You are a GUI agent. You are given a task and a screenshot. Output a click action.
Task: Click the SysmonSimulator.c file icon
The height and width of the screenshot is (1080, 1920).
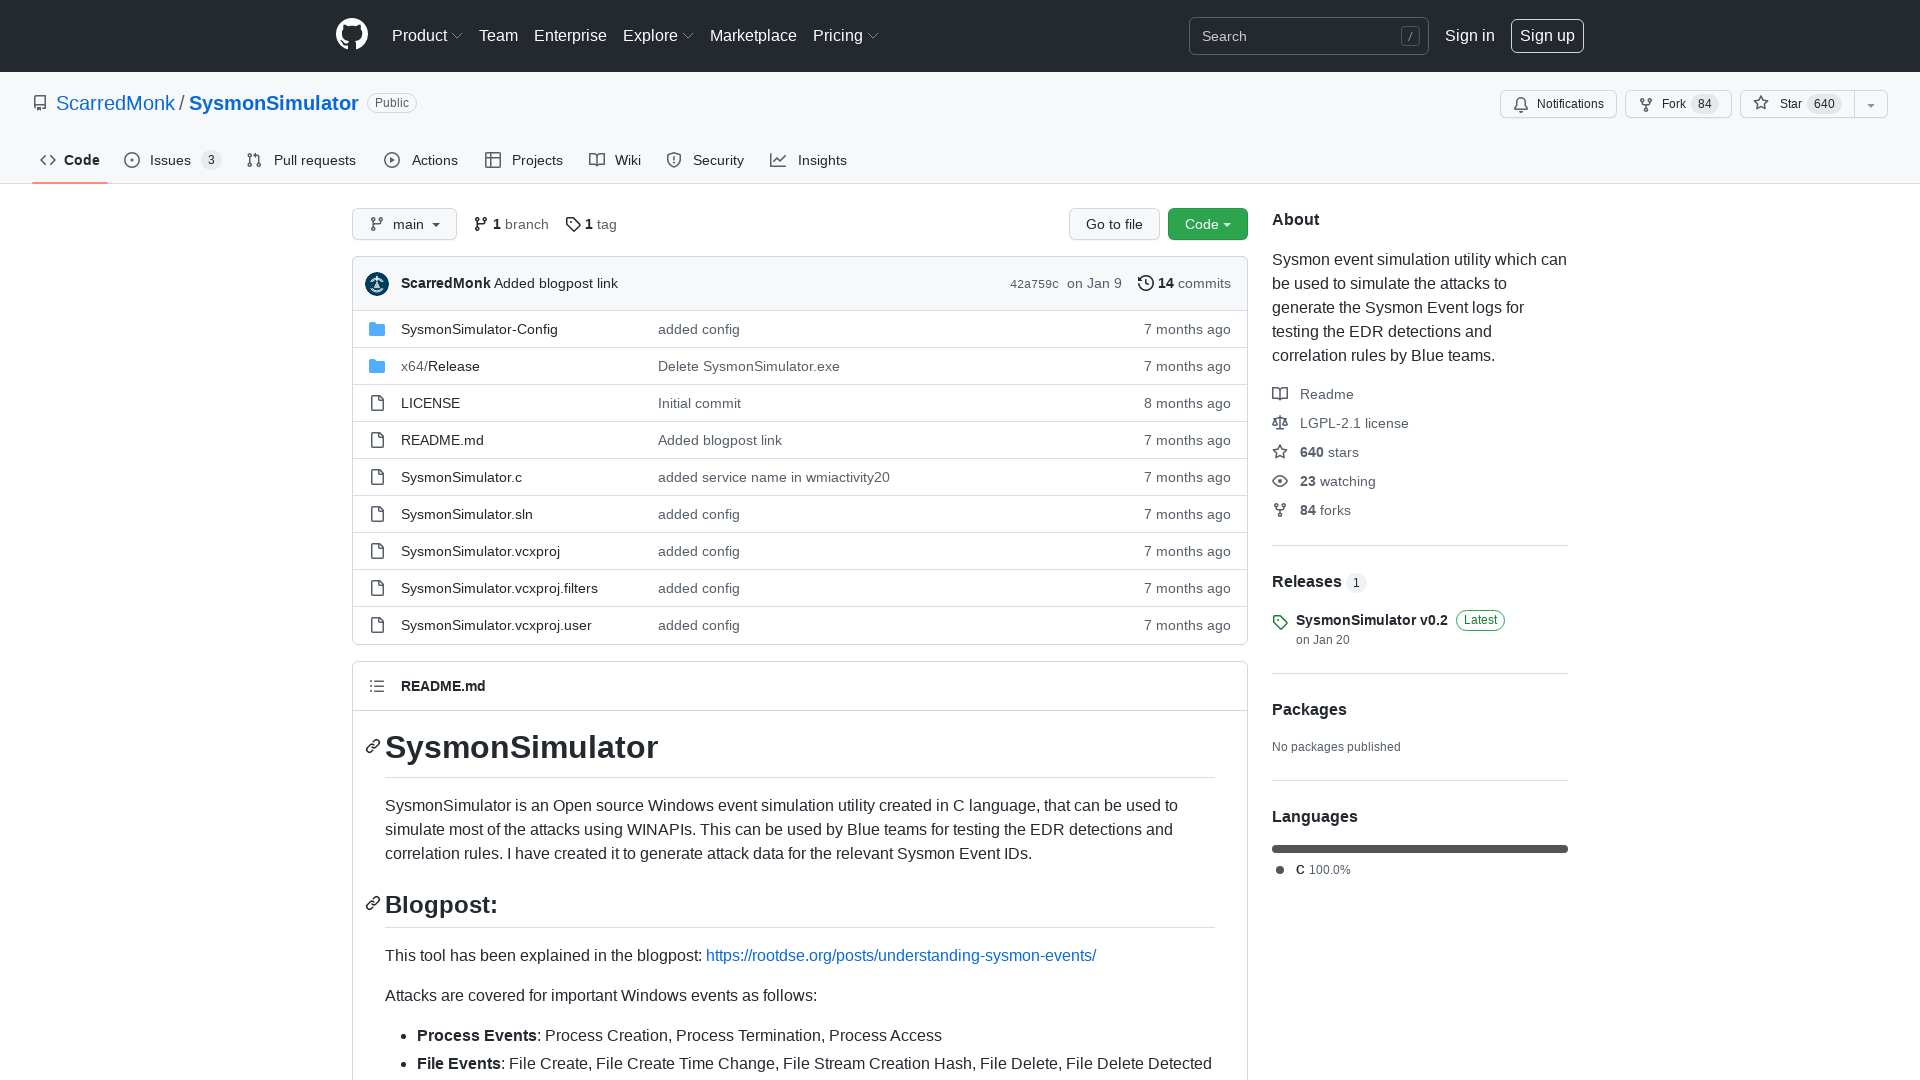point(377,477)
